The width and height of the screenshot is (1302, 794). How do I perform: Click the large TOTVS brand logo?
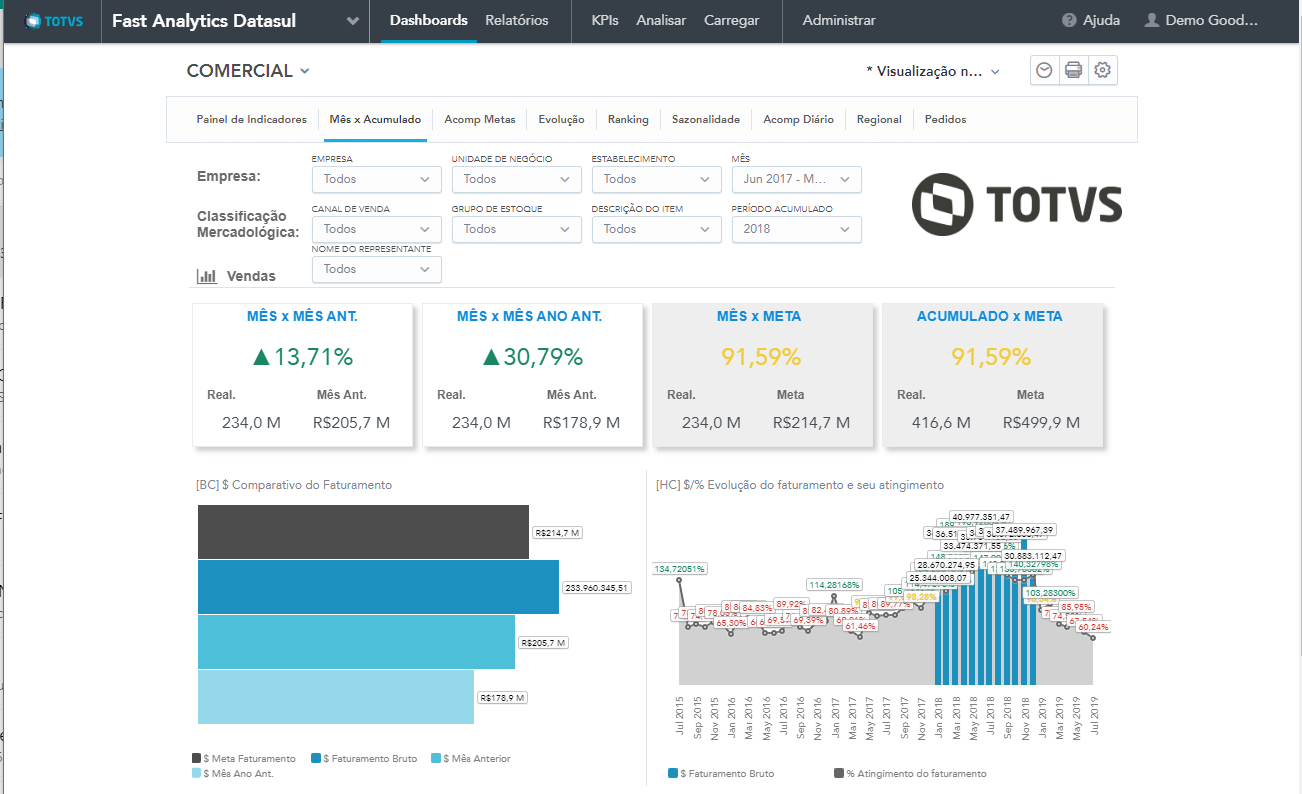point(1016,204)
